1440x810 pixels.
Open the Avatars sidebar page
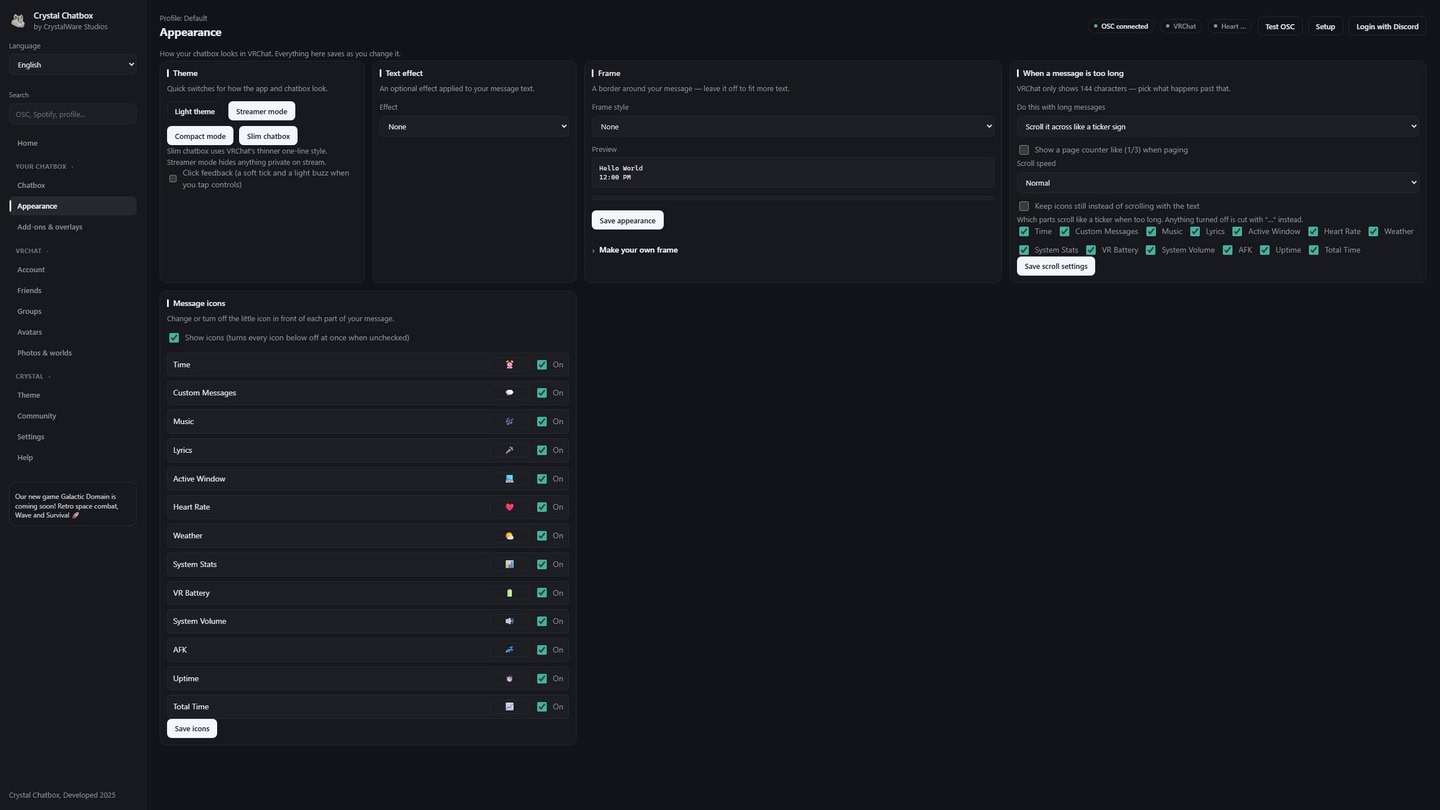pyautogui.click(x=73, y=332)
